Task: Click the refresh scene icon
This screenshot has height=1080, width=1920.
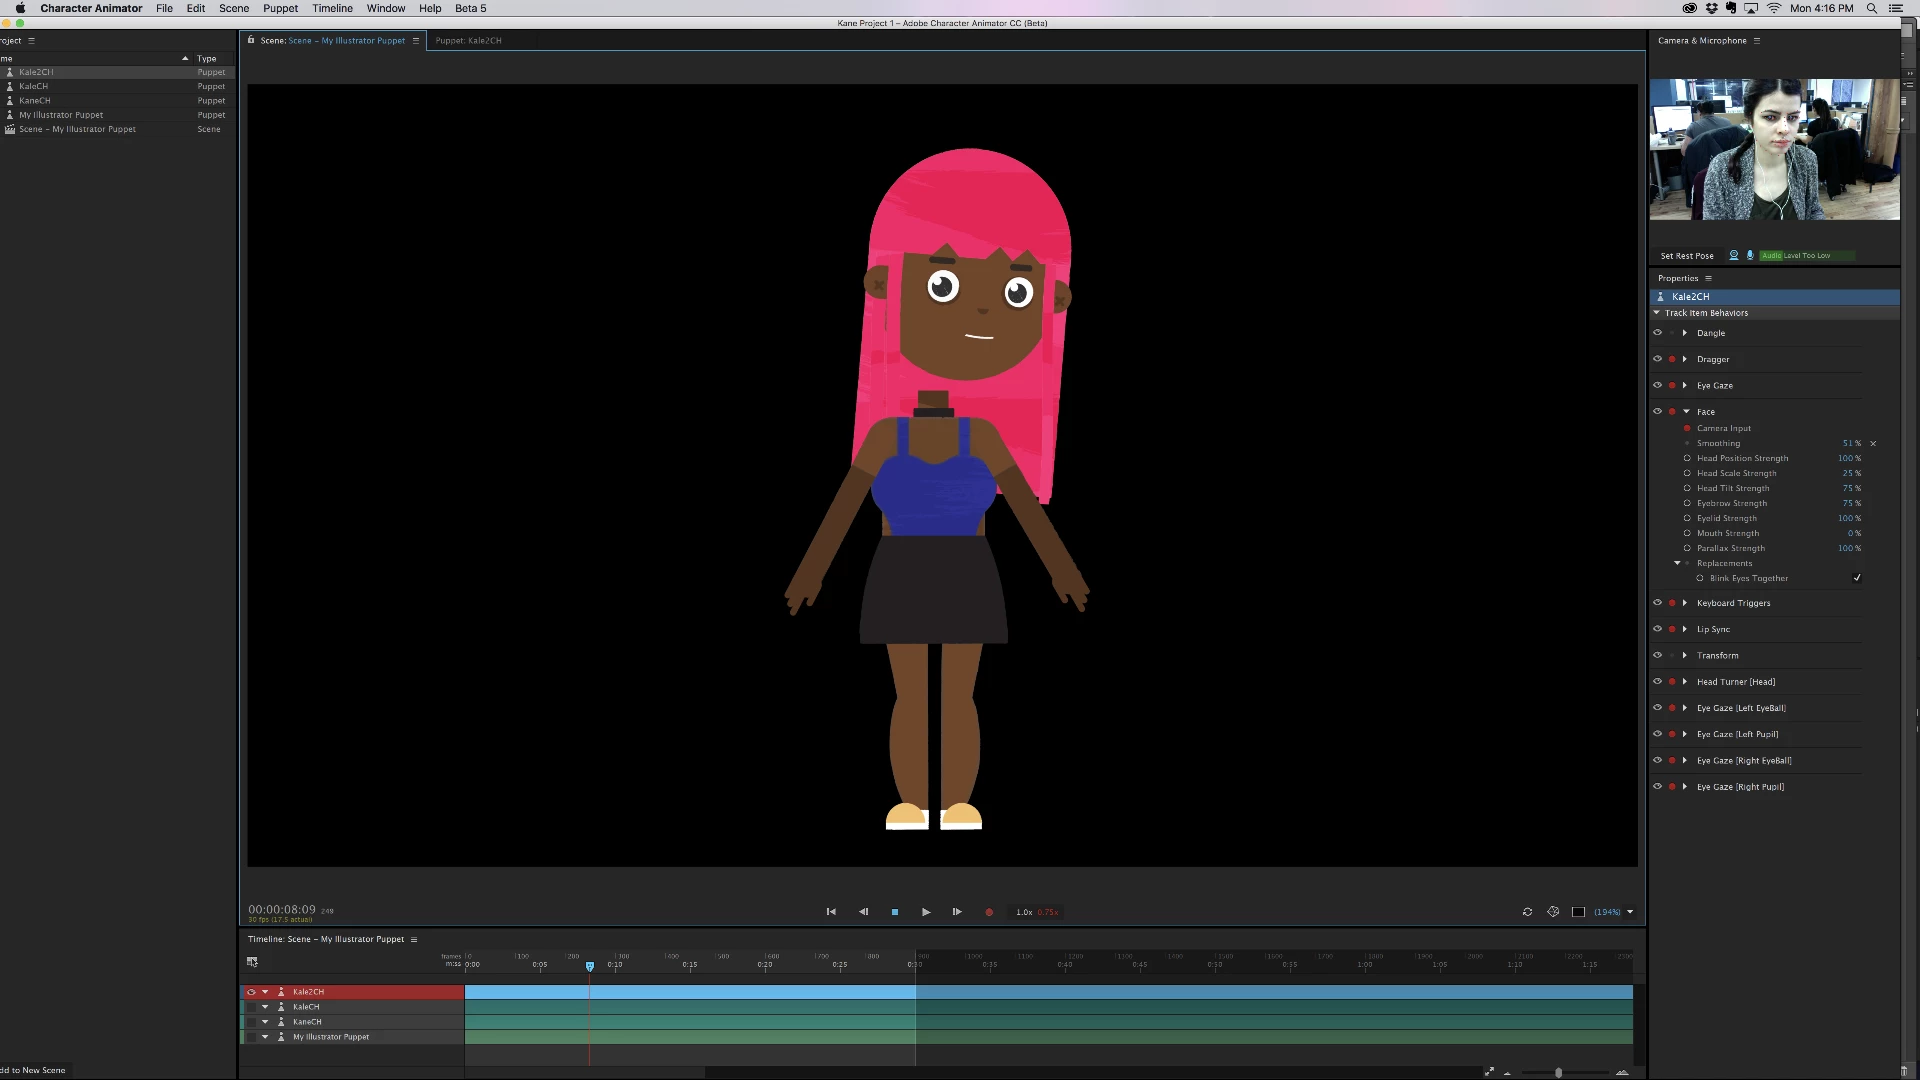Action: pyautogui.click(x=1527, y=912)
